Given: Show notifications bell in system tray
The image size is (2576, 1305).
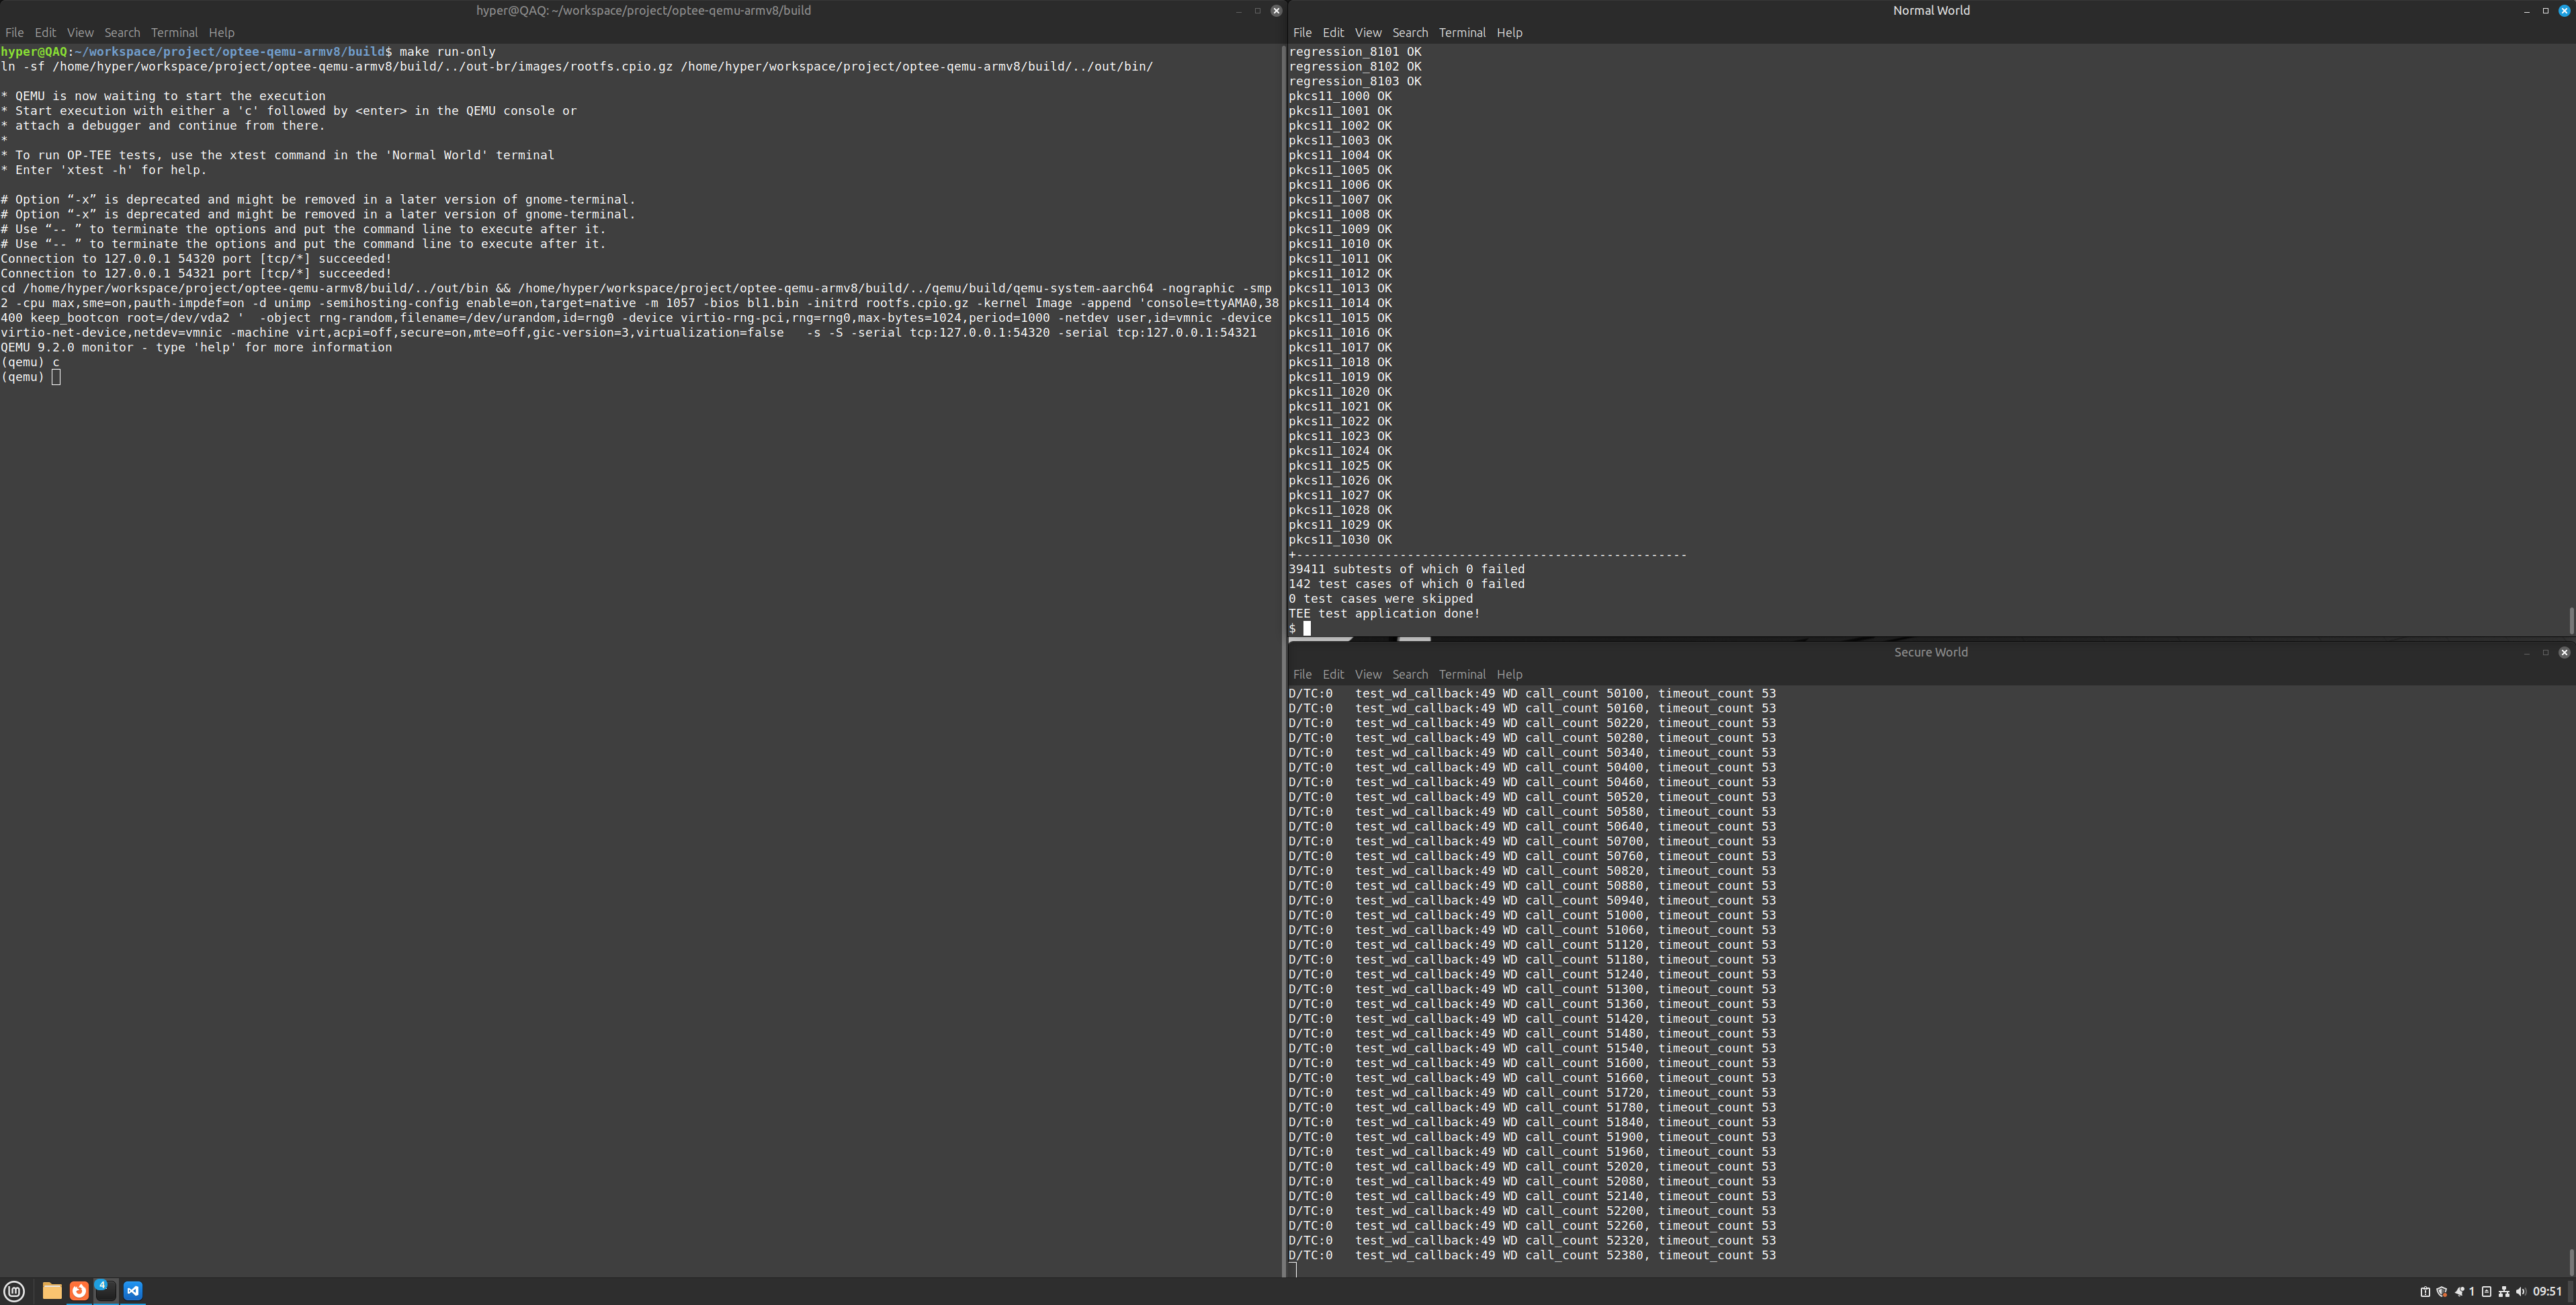Looking at the screenshot, I should point(2460,1292).
